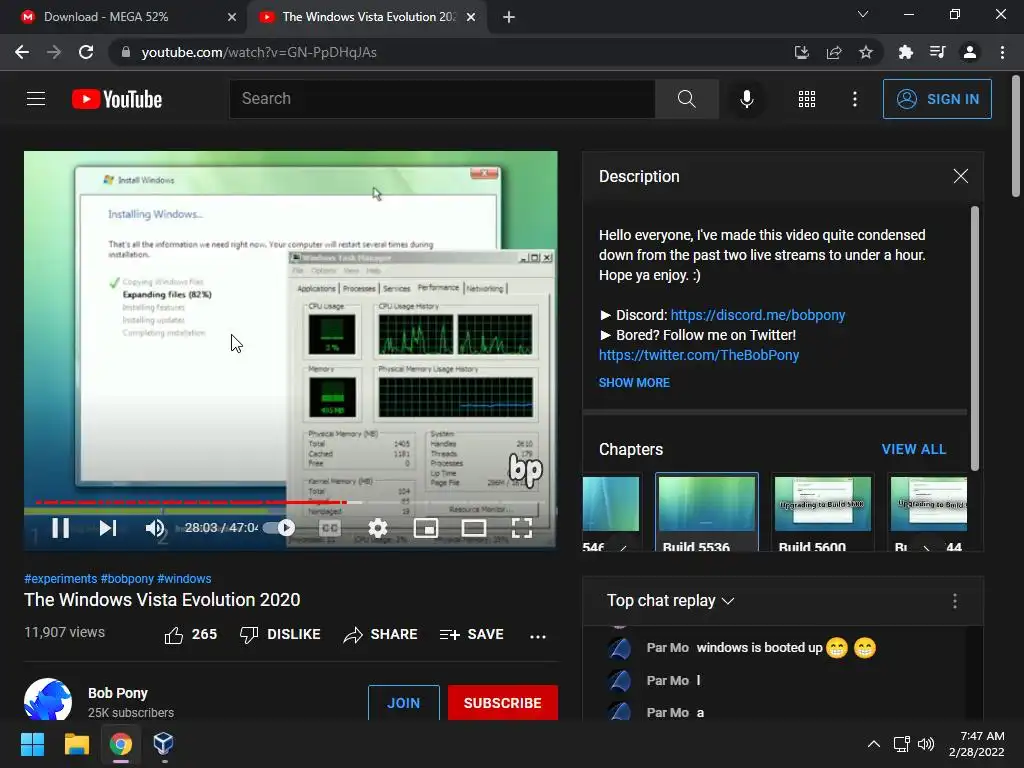
Task: Expand description with SHOW MORE
Action: pyautogui.click(x=634, y=383)
